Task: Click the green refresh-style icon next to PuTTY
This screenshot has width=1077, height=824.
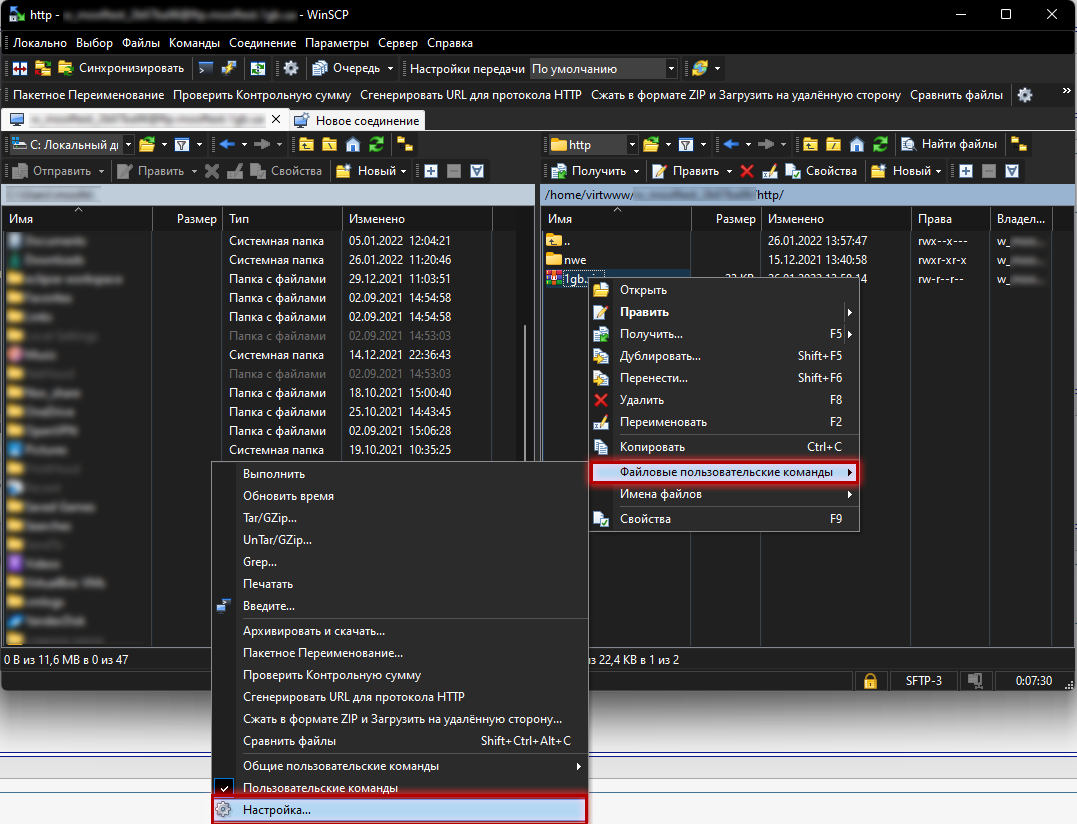Action: tap(258, 69)
